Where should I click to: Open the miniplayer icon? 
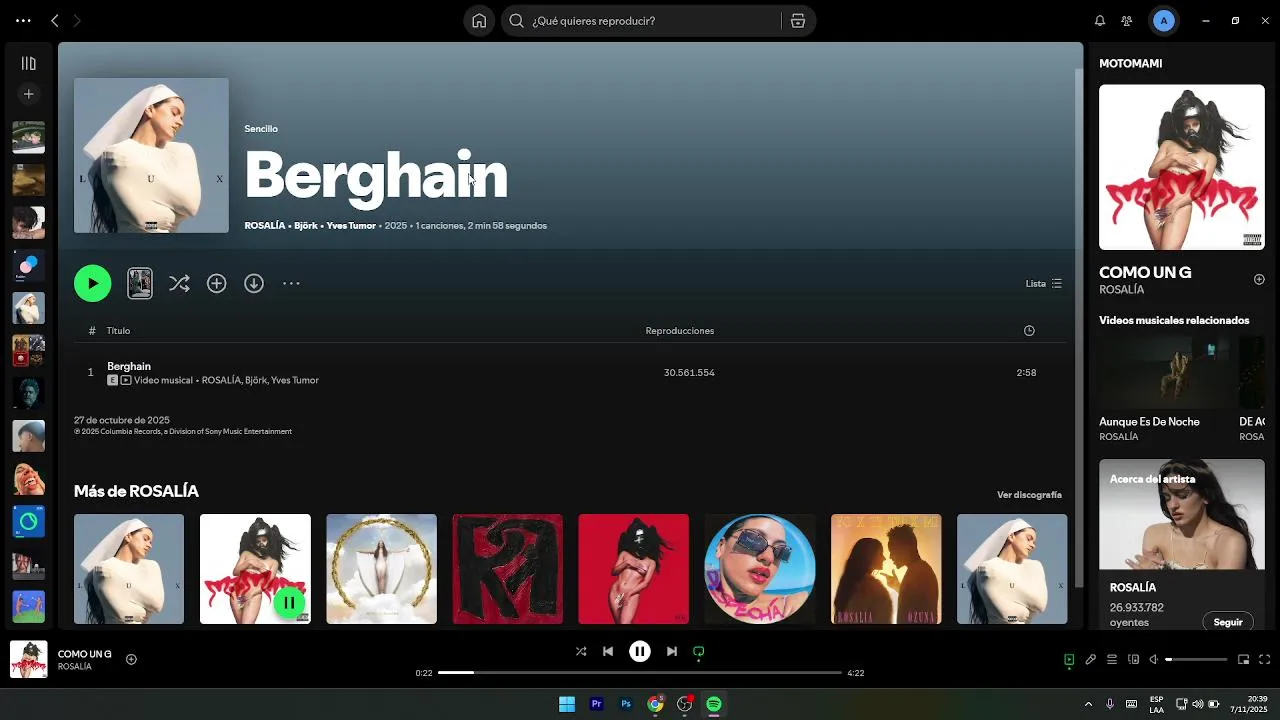(x=1243, y=659)
